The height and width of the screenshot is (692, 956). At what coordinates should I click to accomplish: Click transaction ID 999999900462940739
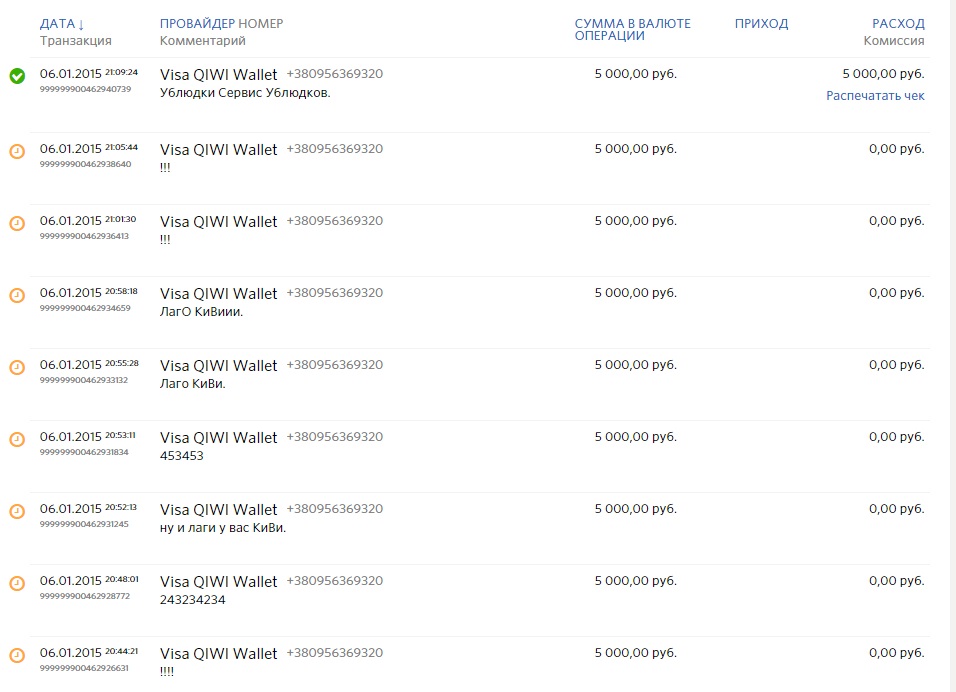click(x=85, y=89)
